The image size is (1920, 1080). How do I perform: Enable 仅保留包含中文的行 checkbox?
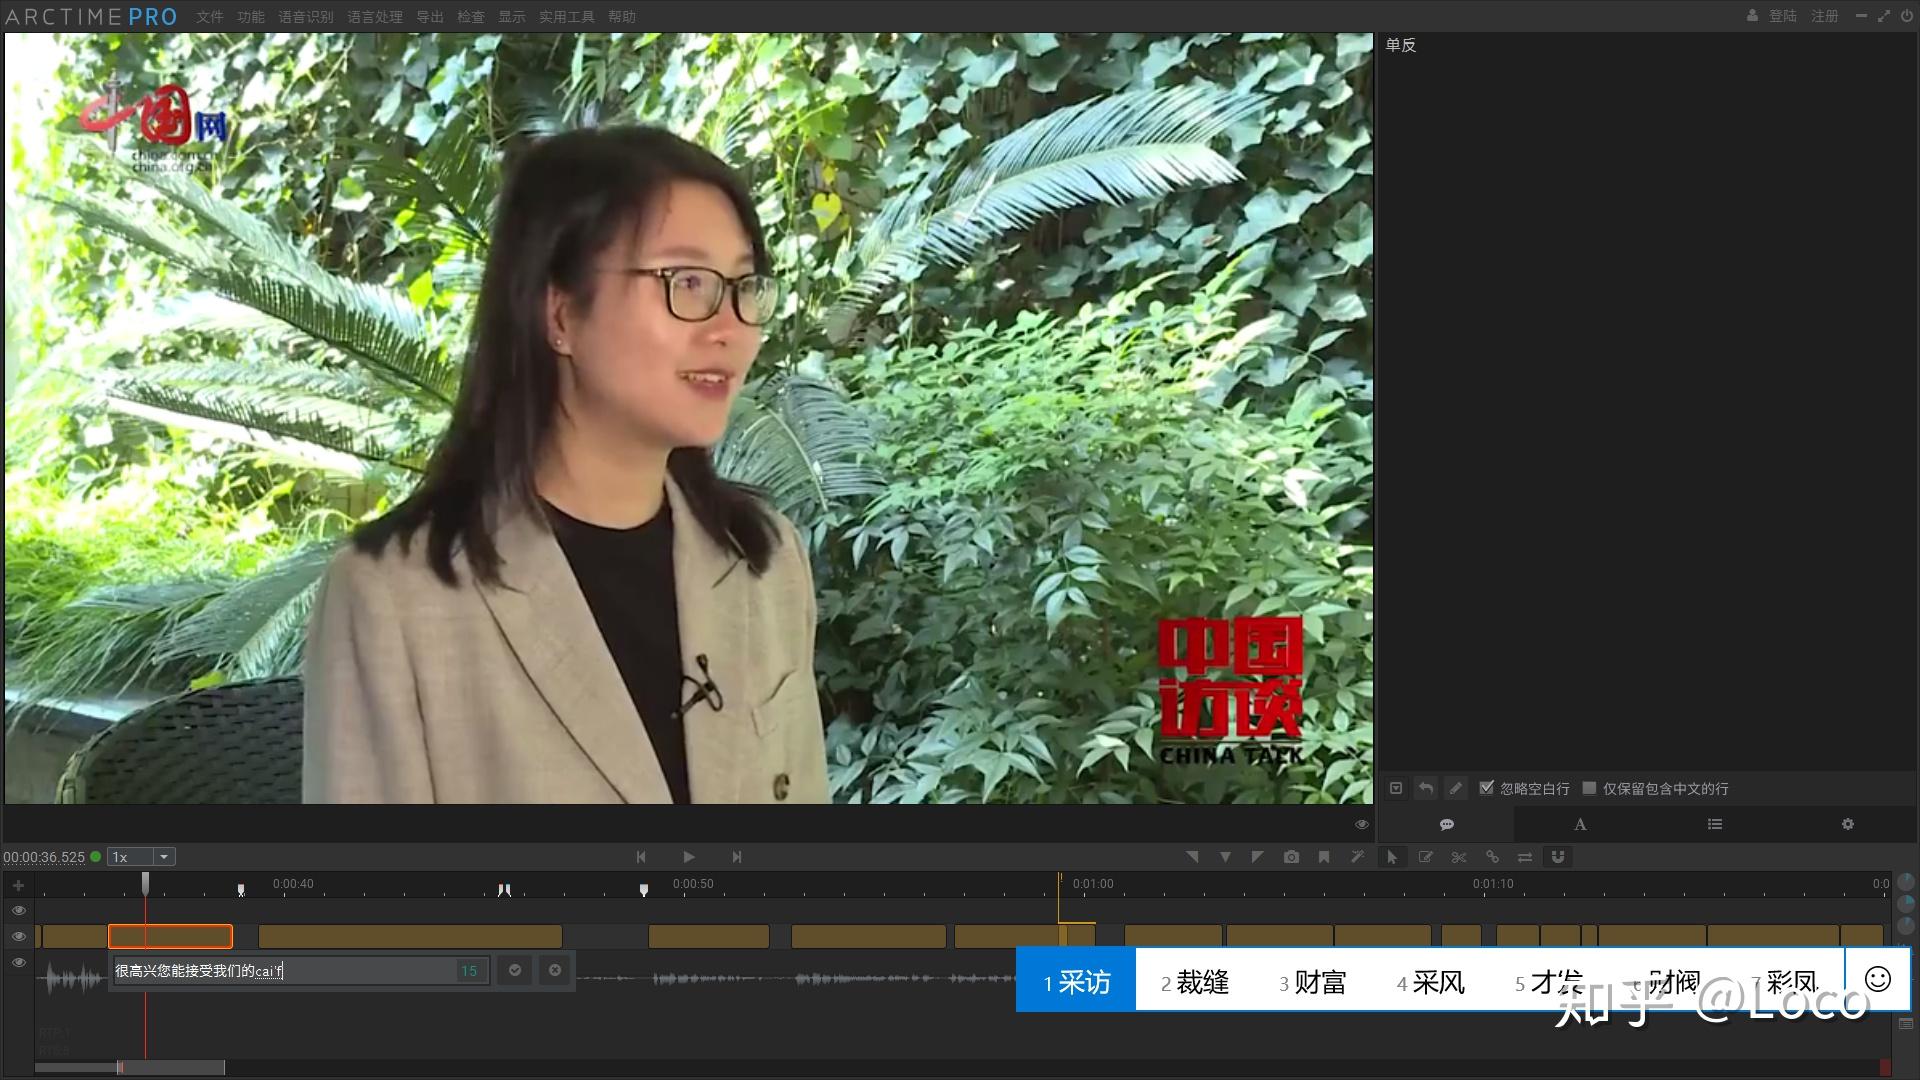point(1589,788)
